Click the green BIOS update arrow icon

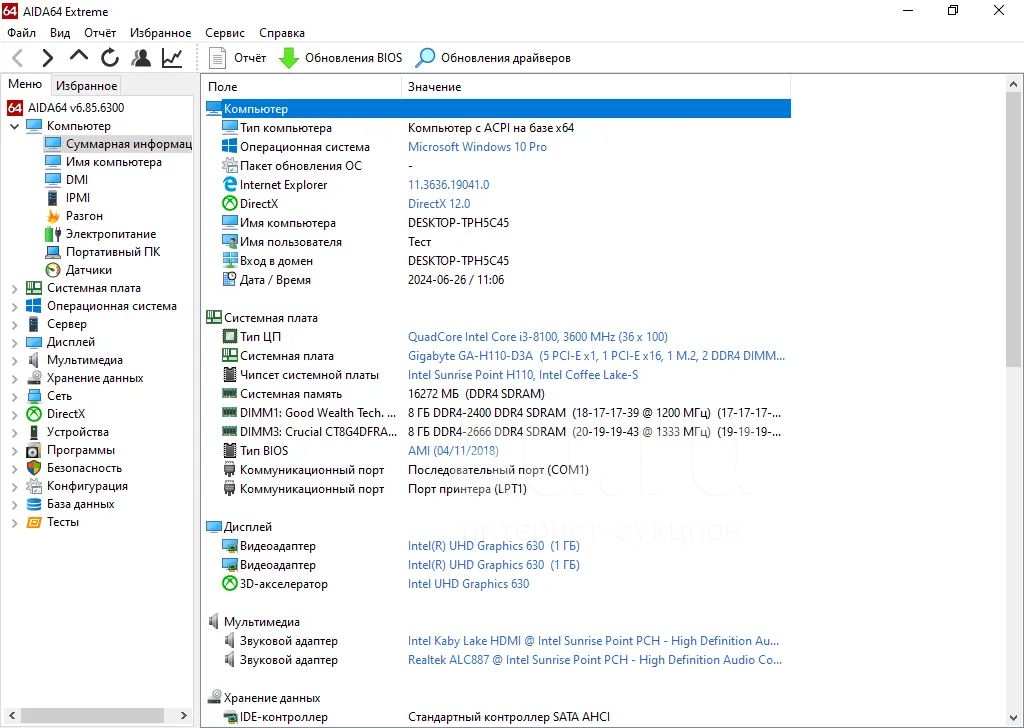tap(289, 58)
